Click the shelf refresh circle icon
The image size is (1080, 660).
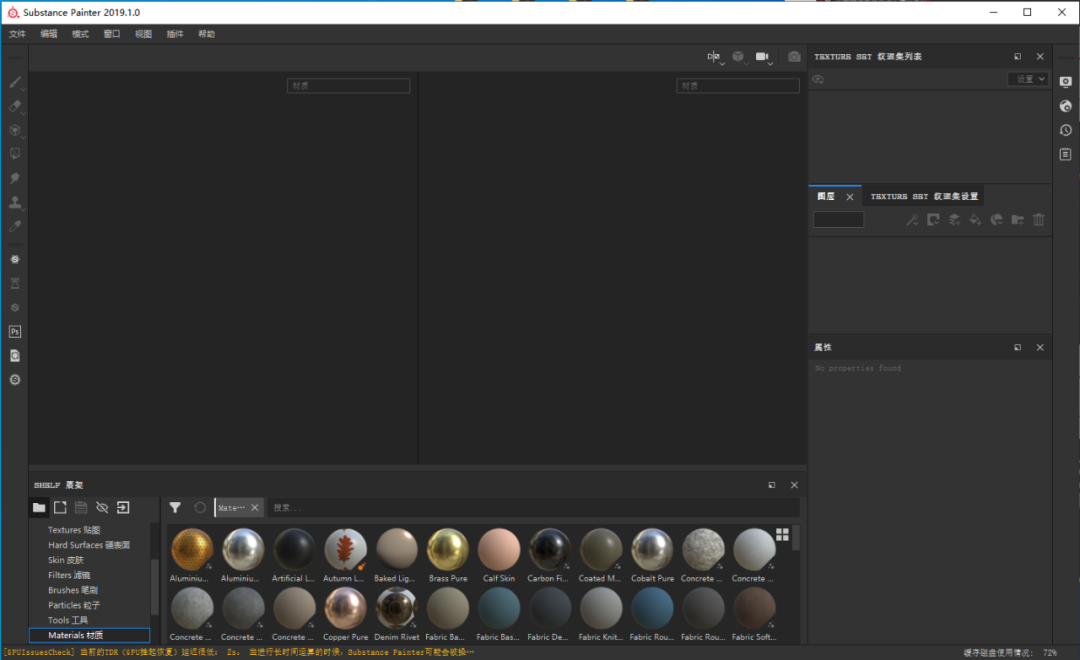pos(200,508)
